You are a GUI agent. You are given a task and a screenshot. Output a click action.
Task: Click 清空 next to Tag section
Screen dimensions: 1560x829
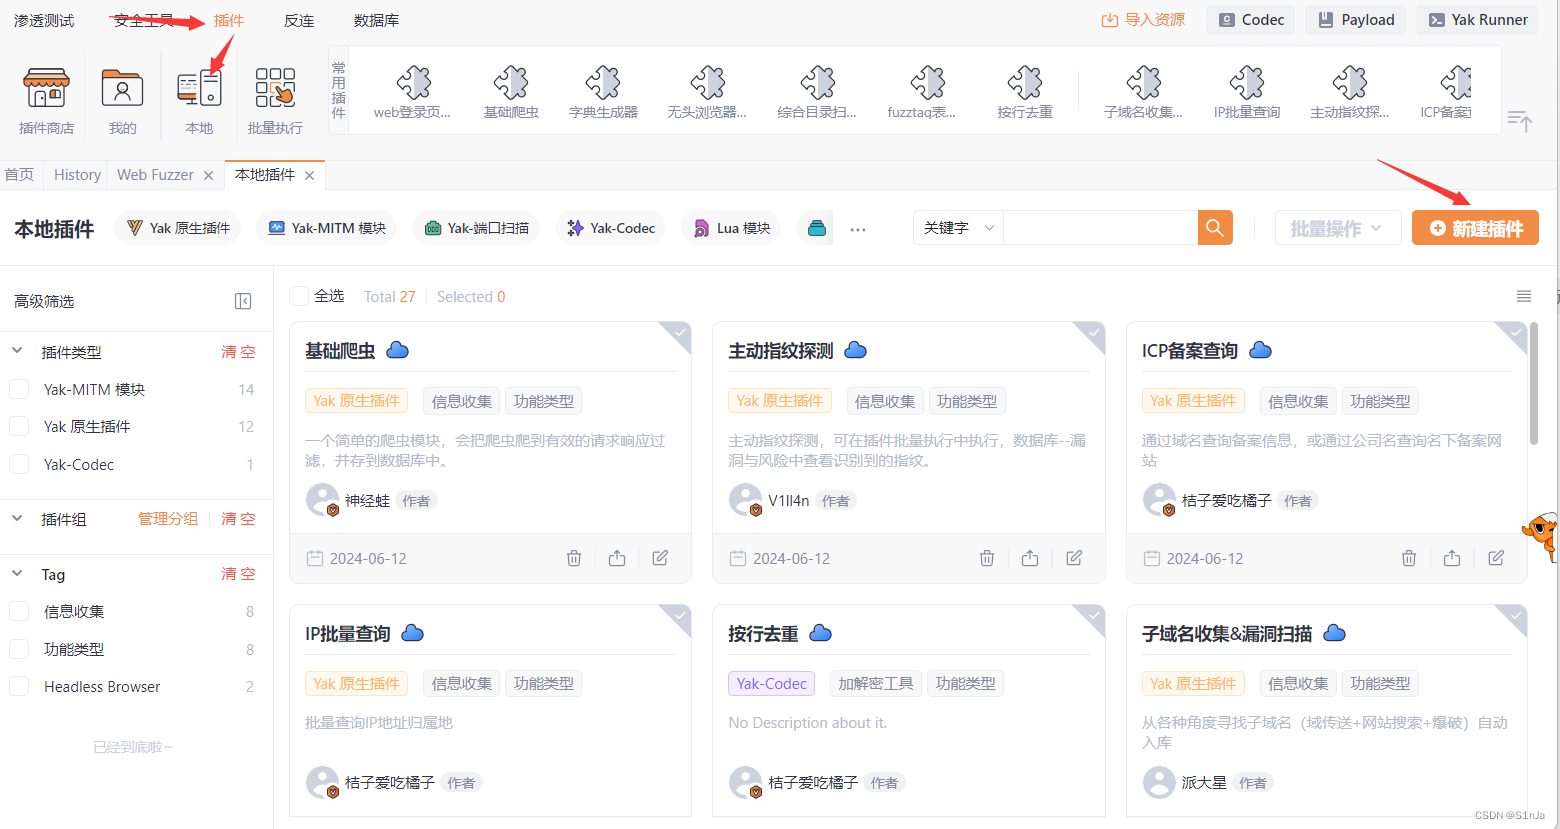238,574
